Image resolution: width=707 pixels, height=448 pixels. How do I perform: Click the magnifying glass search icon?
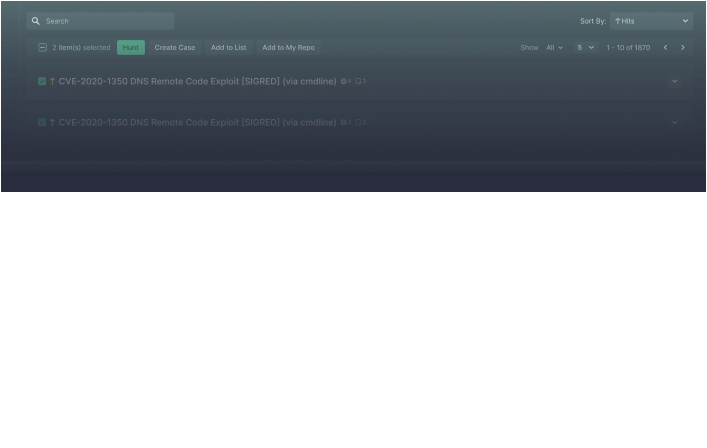coord(36,21)
